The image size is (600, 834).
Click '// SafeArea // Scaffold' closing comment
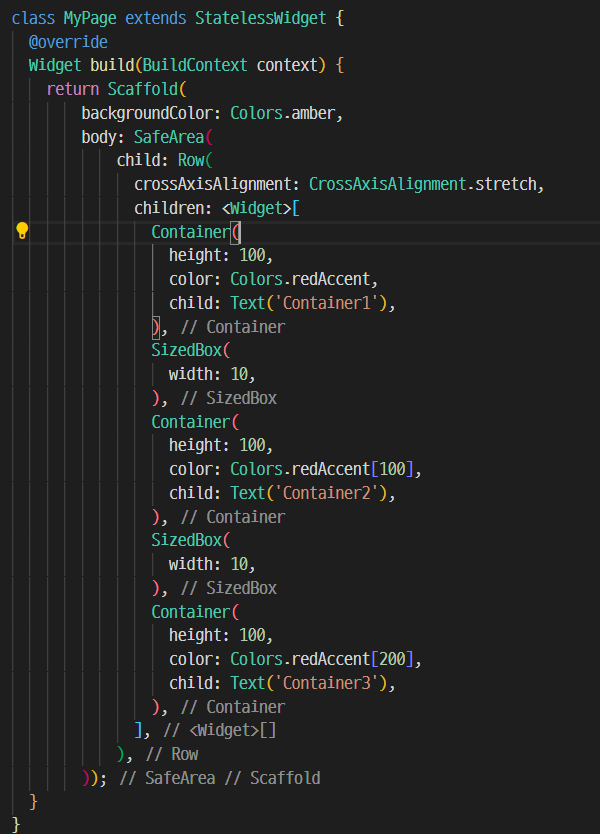(x=220, y=778)
